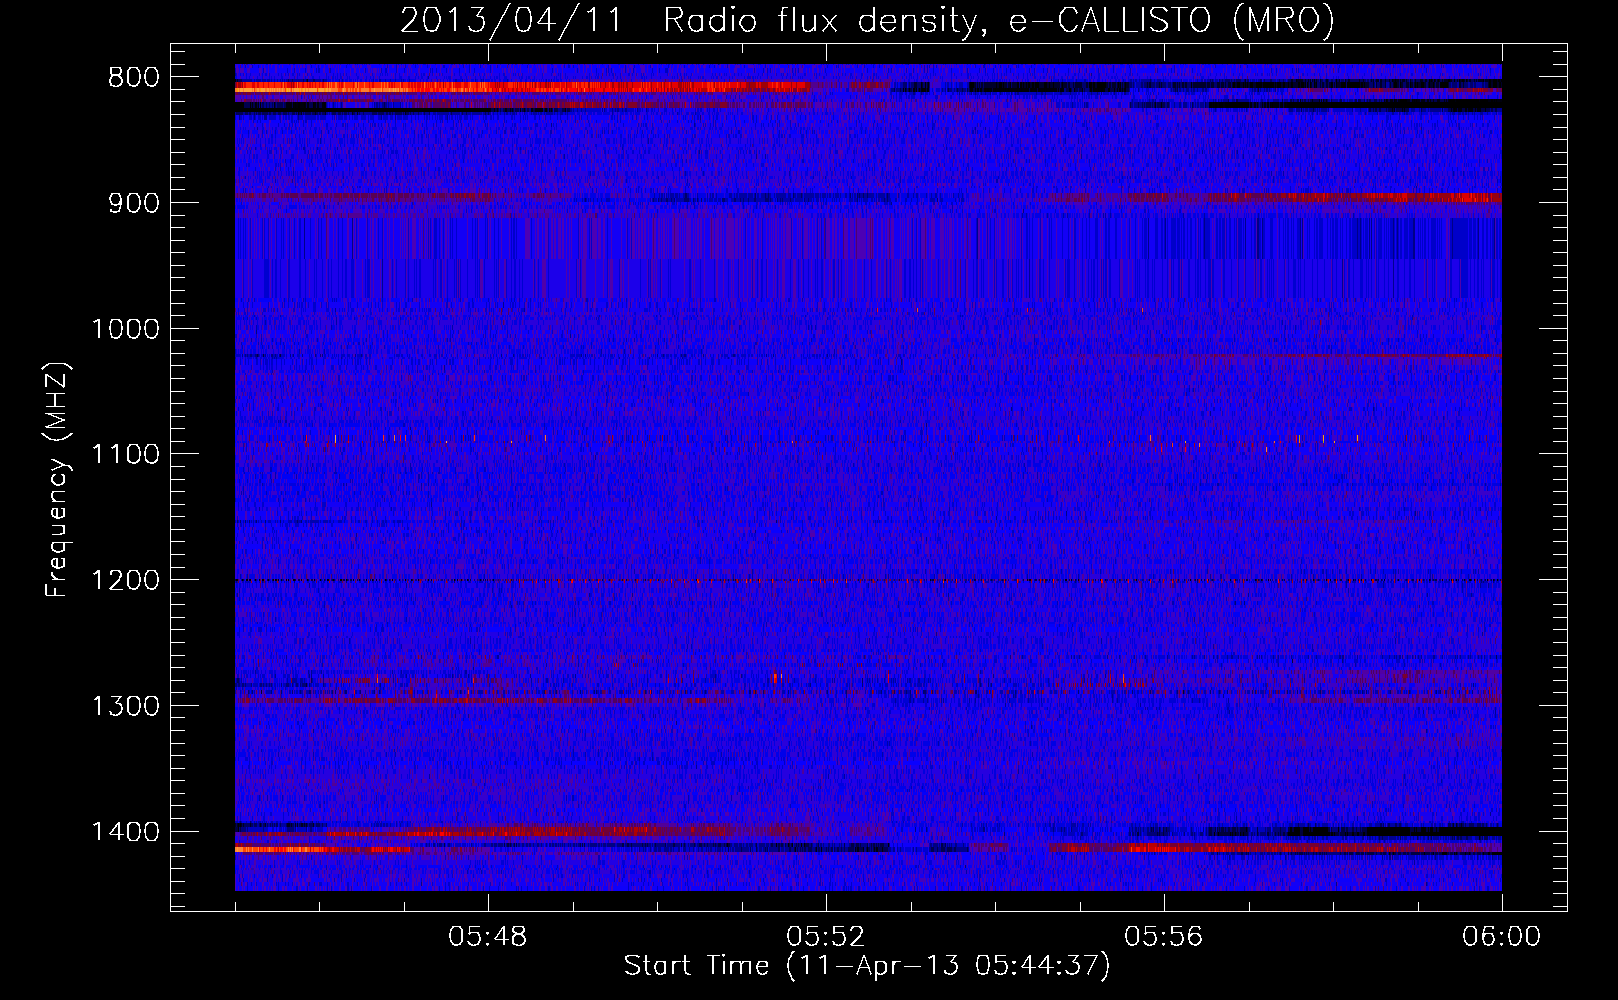Click the 05:56 time axis label
Image resolution: width=1618 pixels, height=1000 pixels.
1164,937
